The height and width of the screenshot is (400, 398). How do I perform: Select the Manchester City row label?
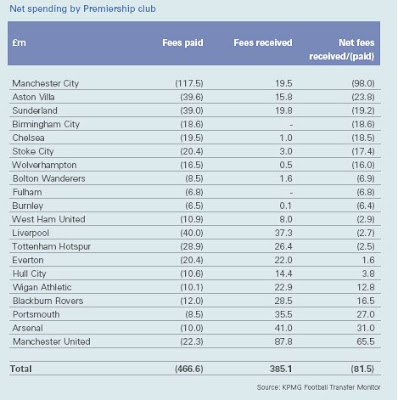(45, 83)
